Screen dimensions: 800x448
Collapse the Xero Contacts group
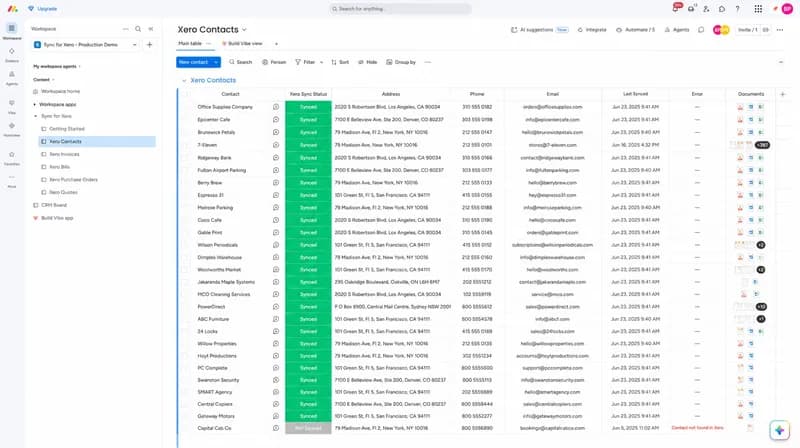pos(184,81)
